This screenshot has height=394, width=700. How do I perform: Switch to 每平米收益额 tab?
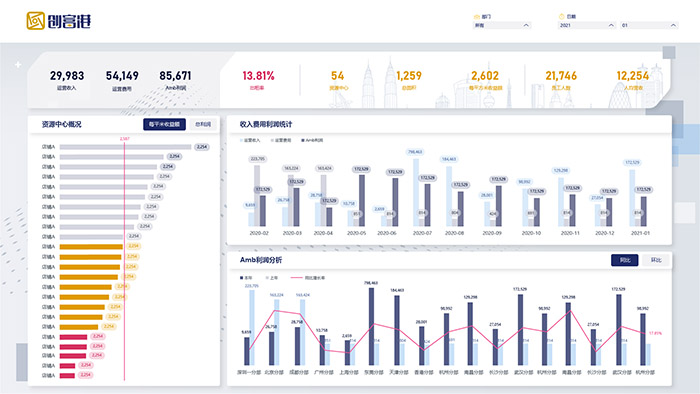164,124
